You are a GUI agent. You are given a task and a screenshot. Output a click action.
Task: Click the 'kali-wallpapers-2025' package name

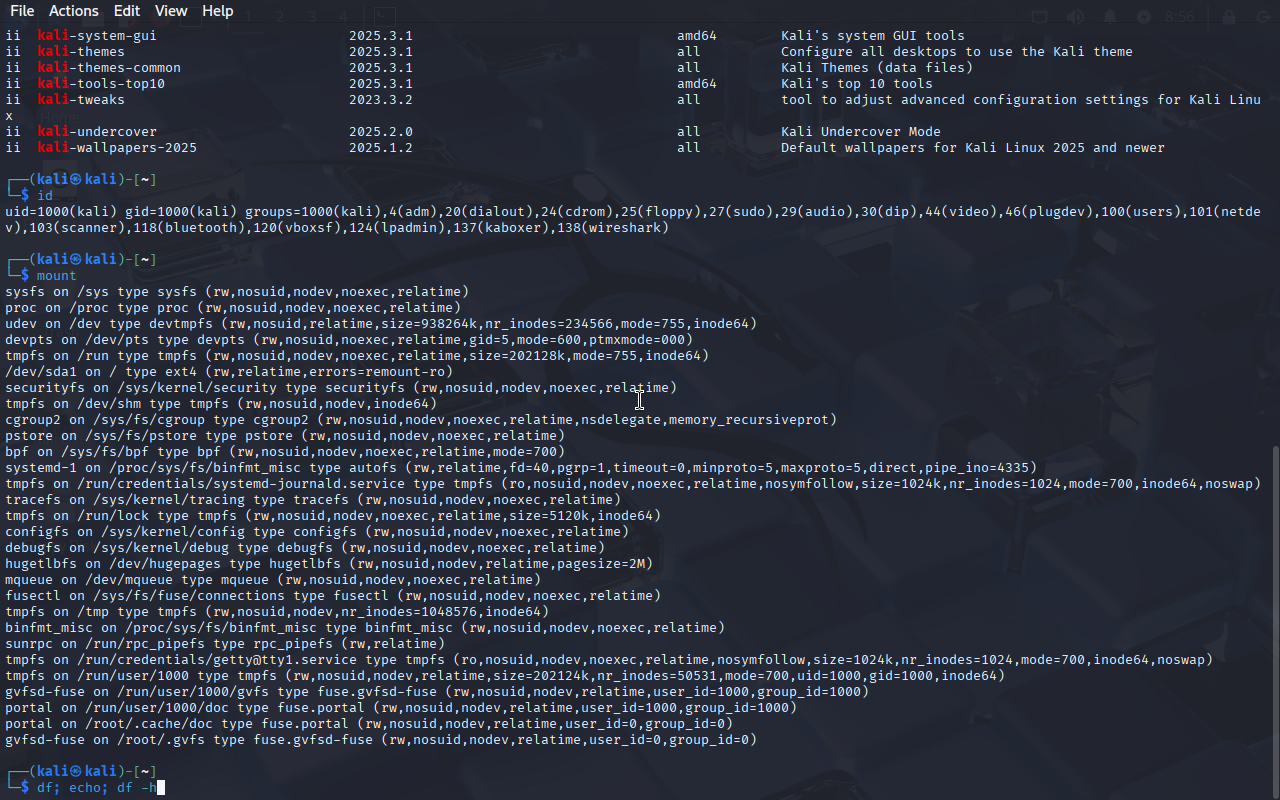coord(117,148)
